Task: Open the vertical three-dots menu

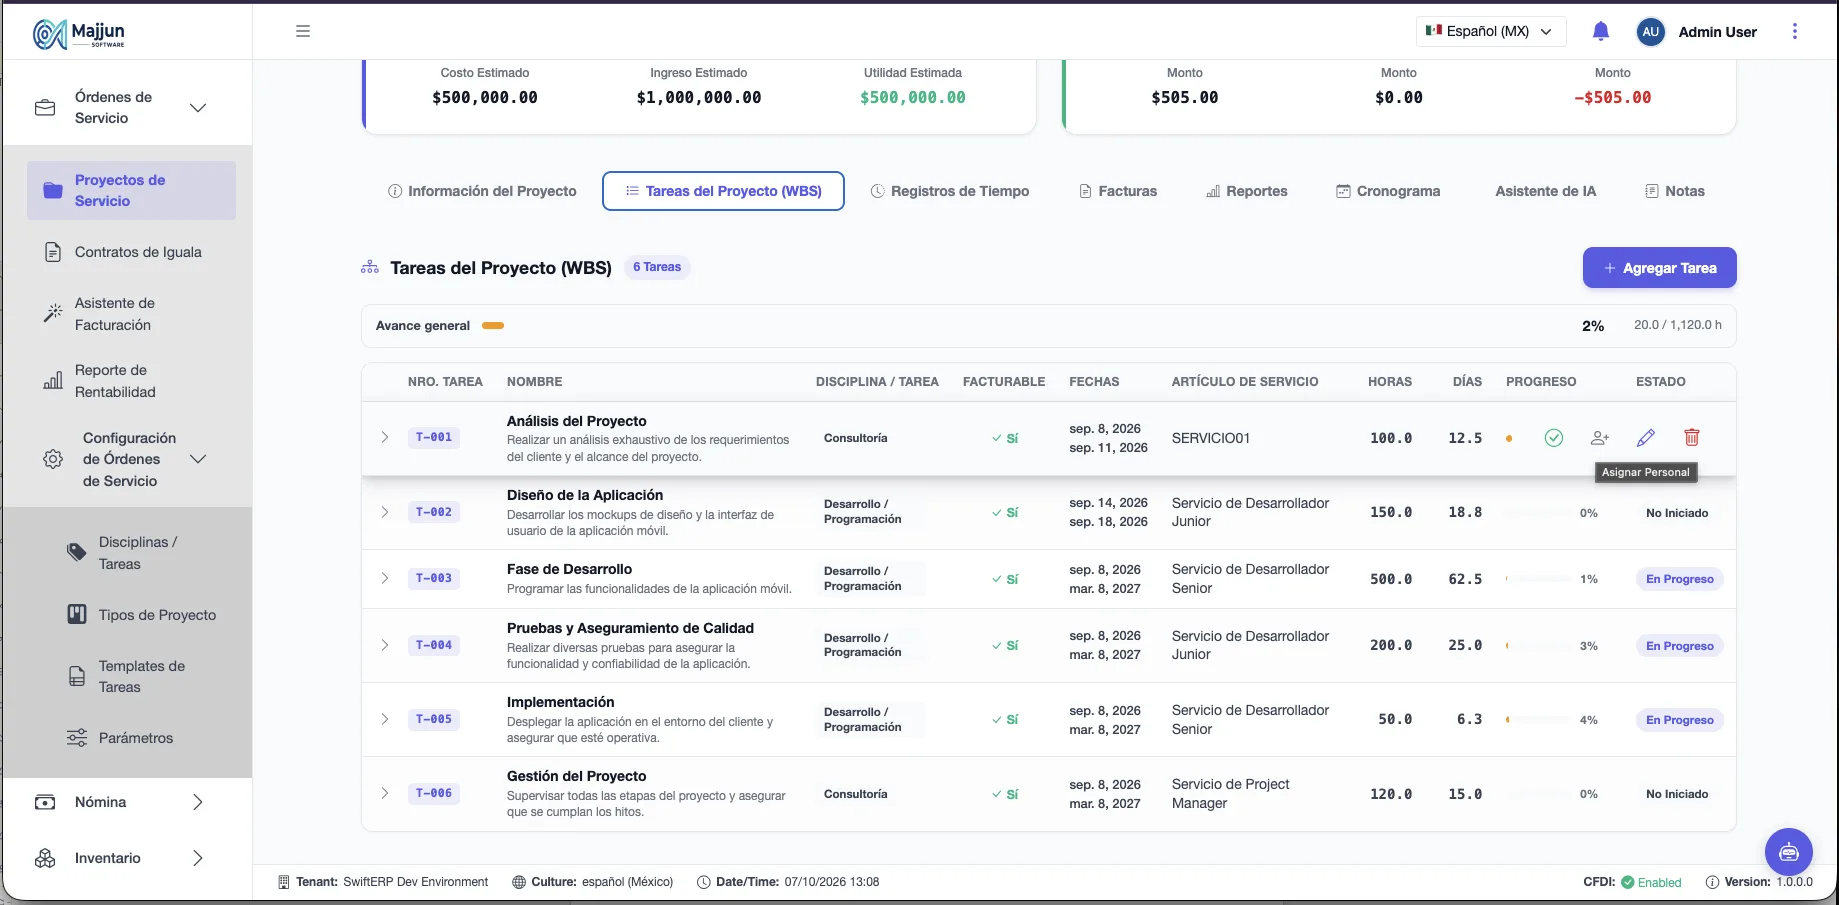Action: (1794, 31)
